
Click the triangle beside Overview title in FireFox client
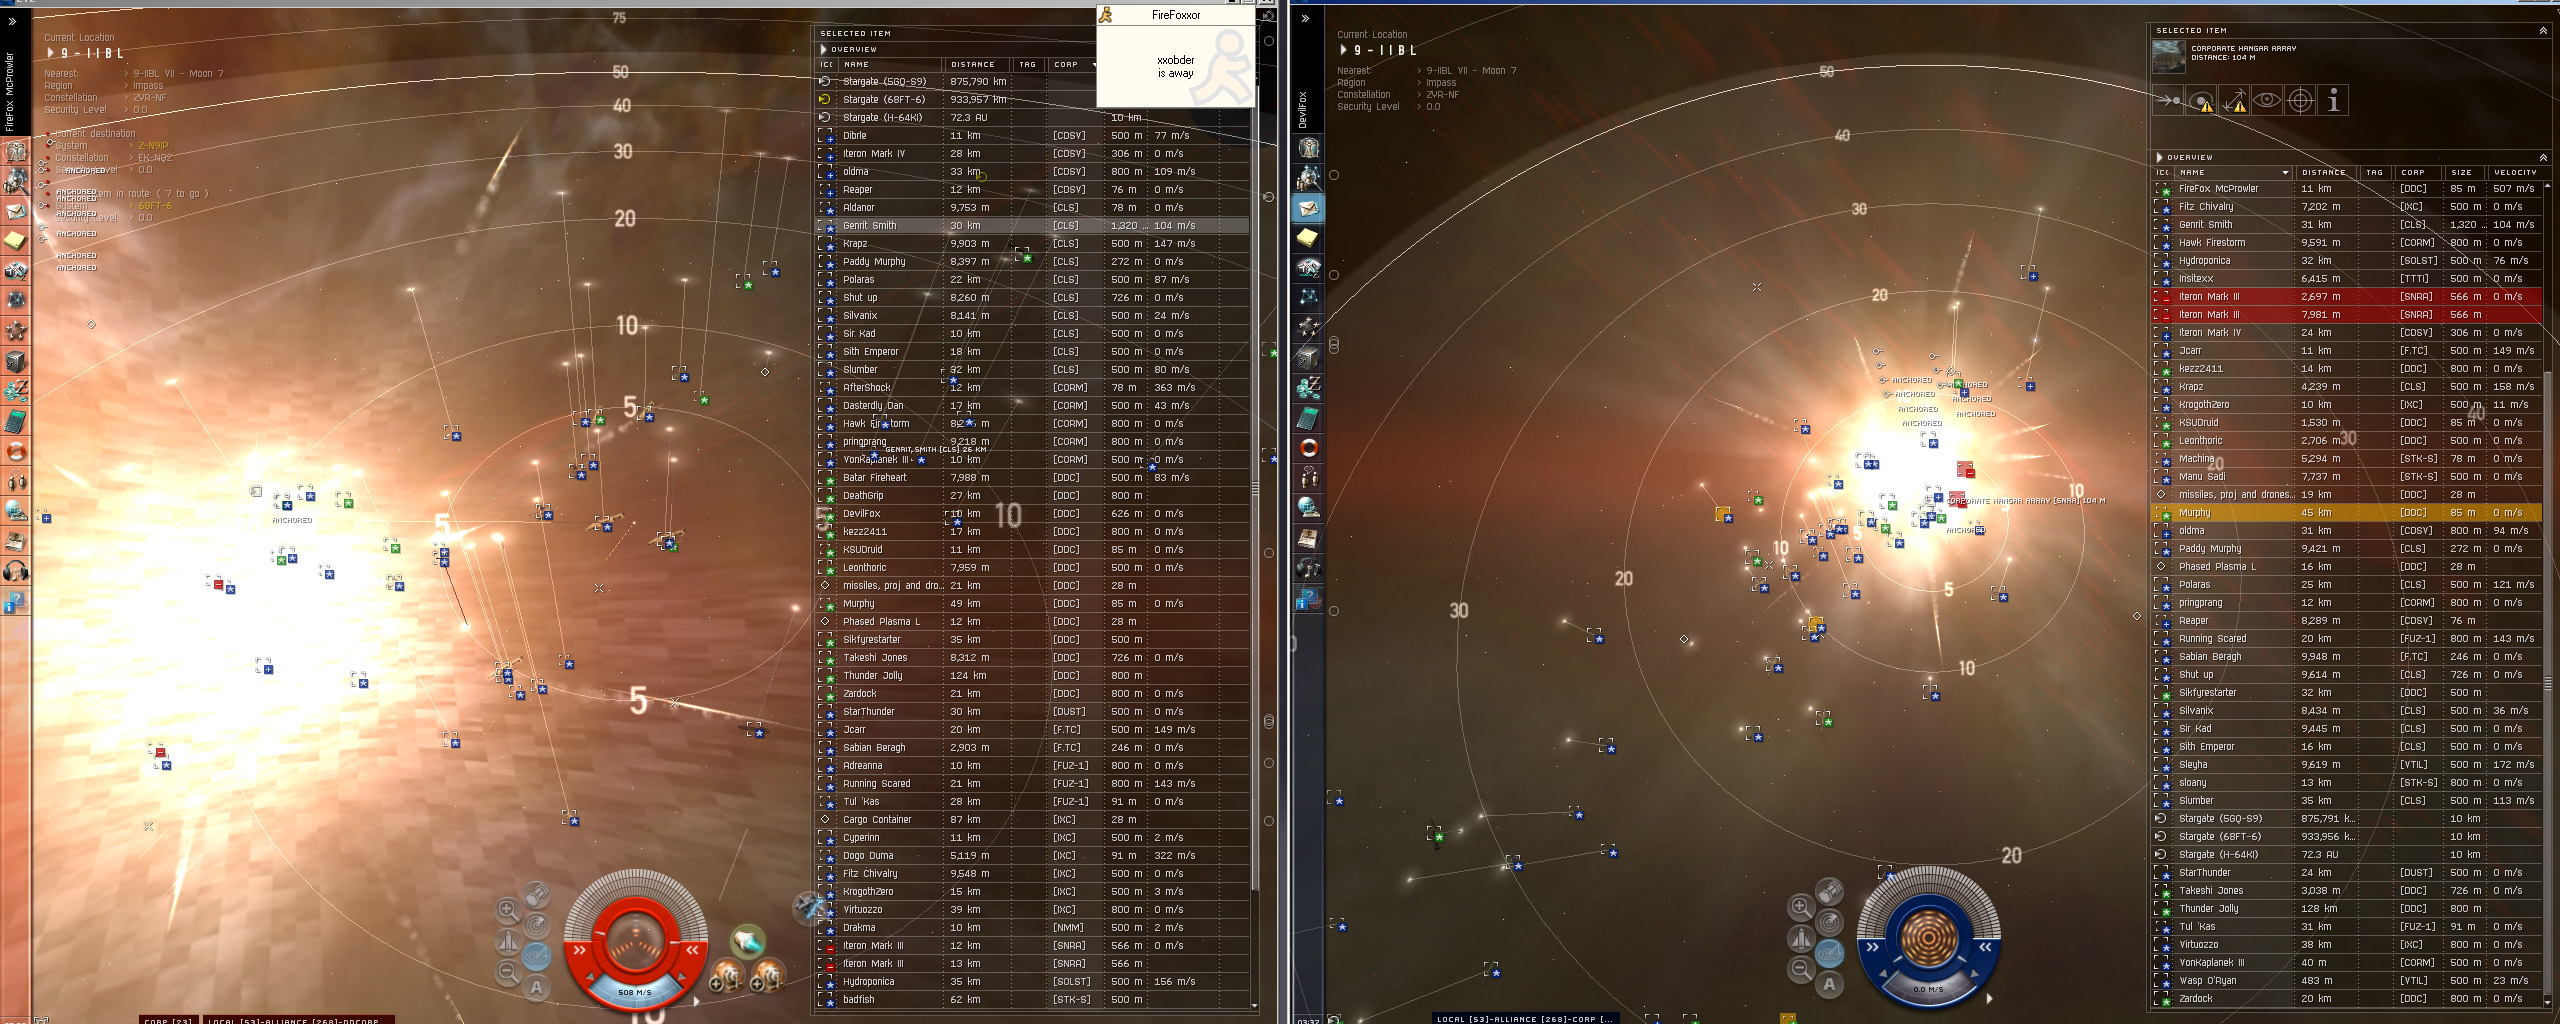824,49
